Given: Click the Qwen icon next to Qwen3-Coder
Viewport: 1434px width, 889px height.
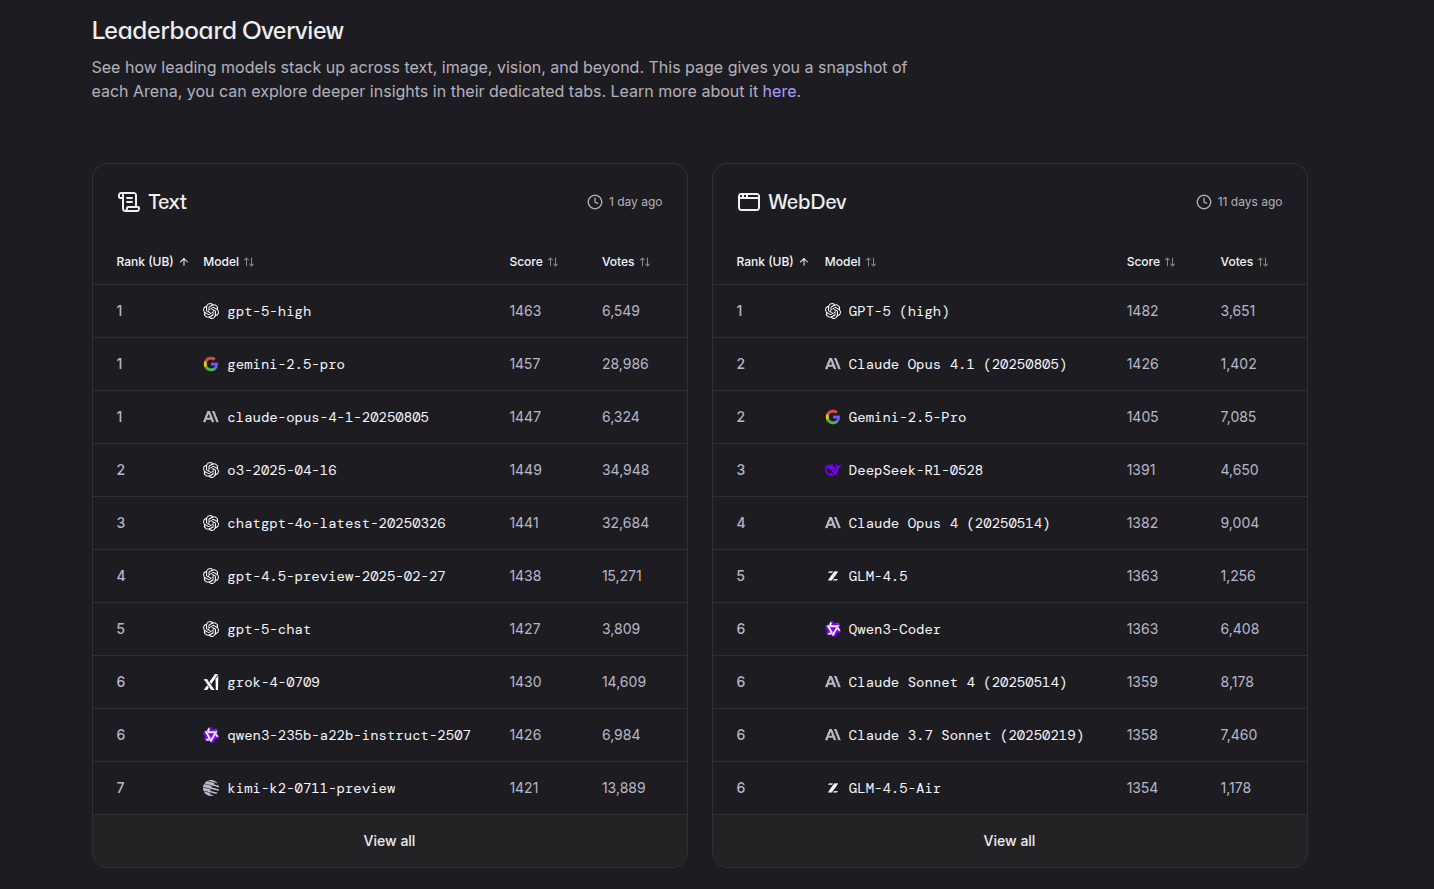Looking at the screenshot, I should pos(833,629).
